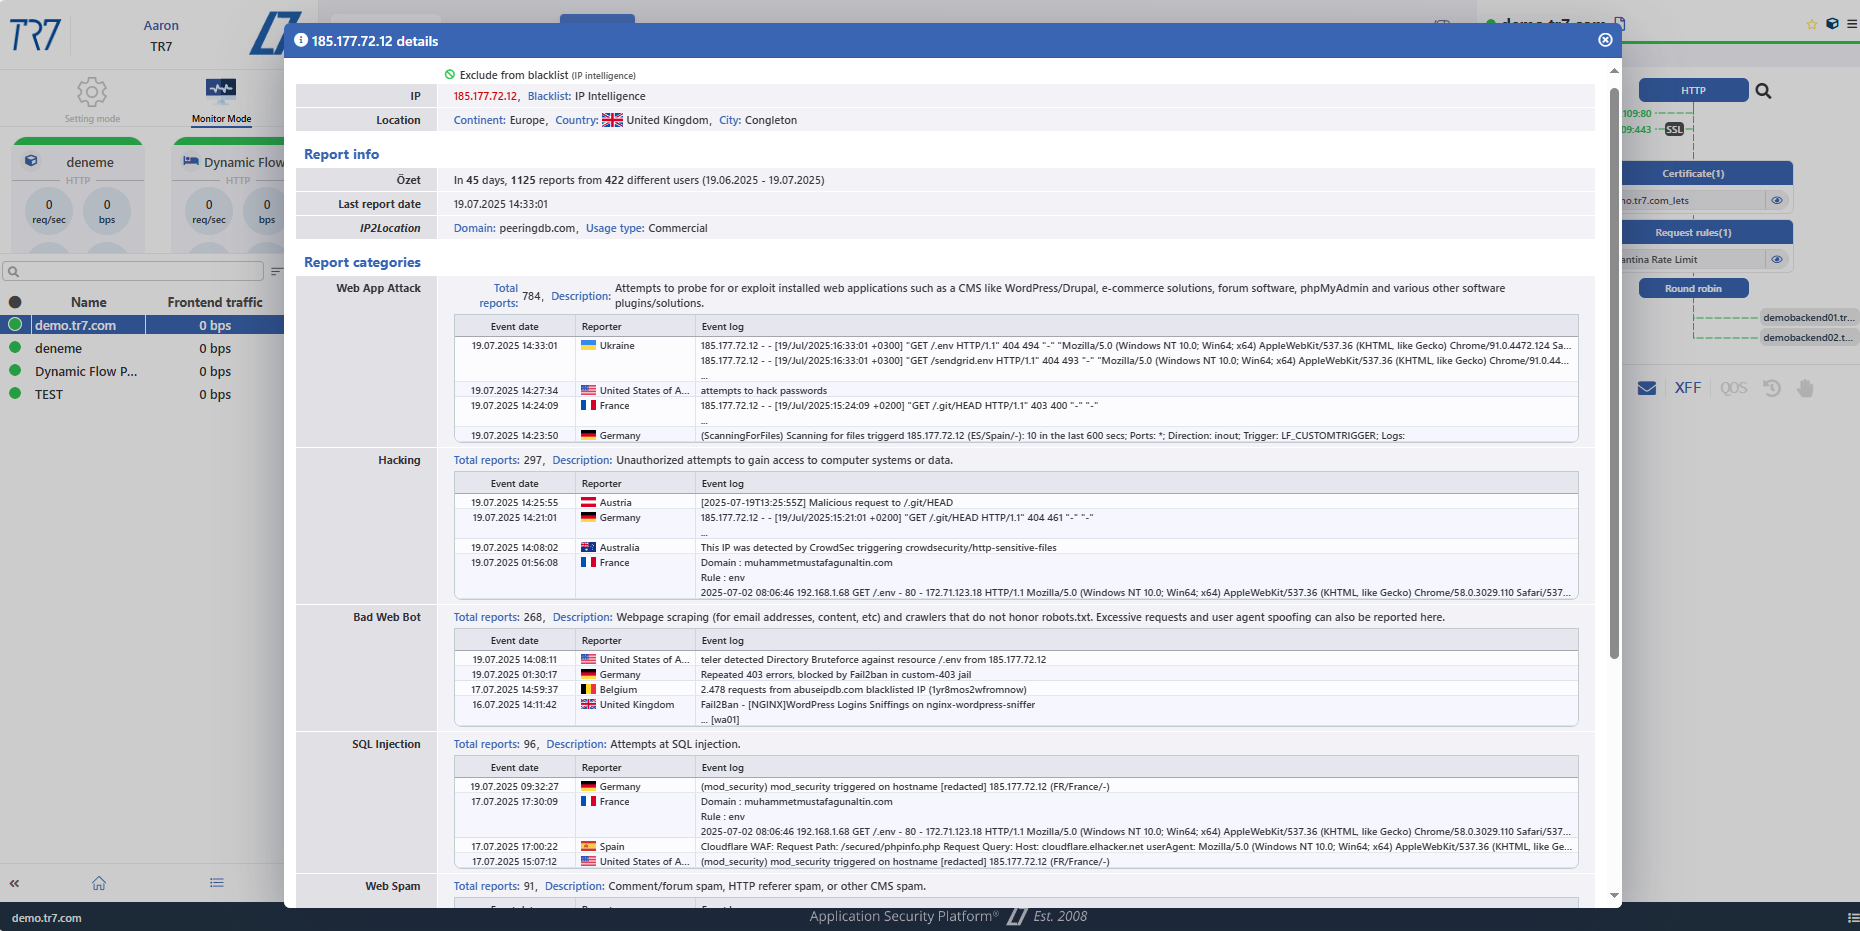Select the deneme row in list
1860x931 pixels.
[59, 349]
